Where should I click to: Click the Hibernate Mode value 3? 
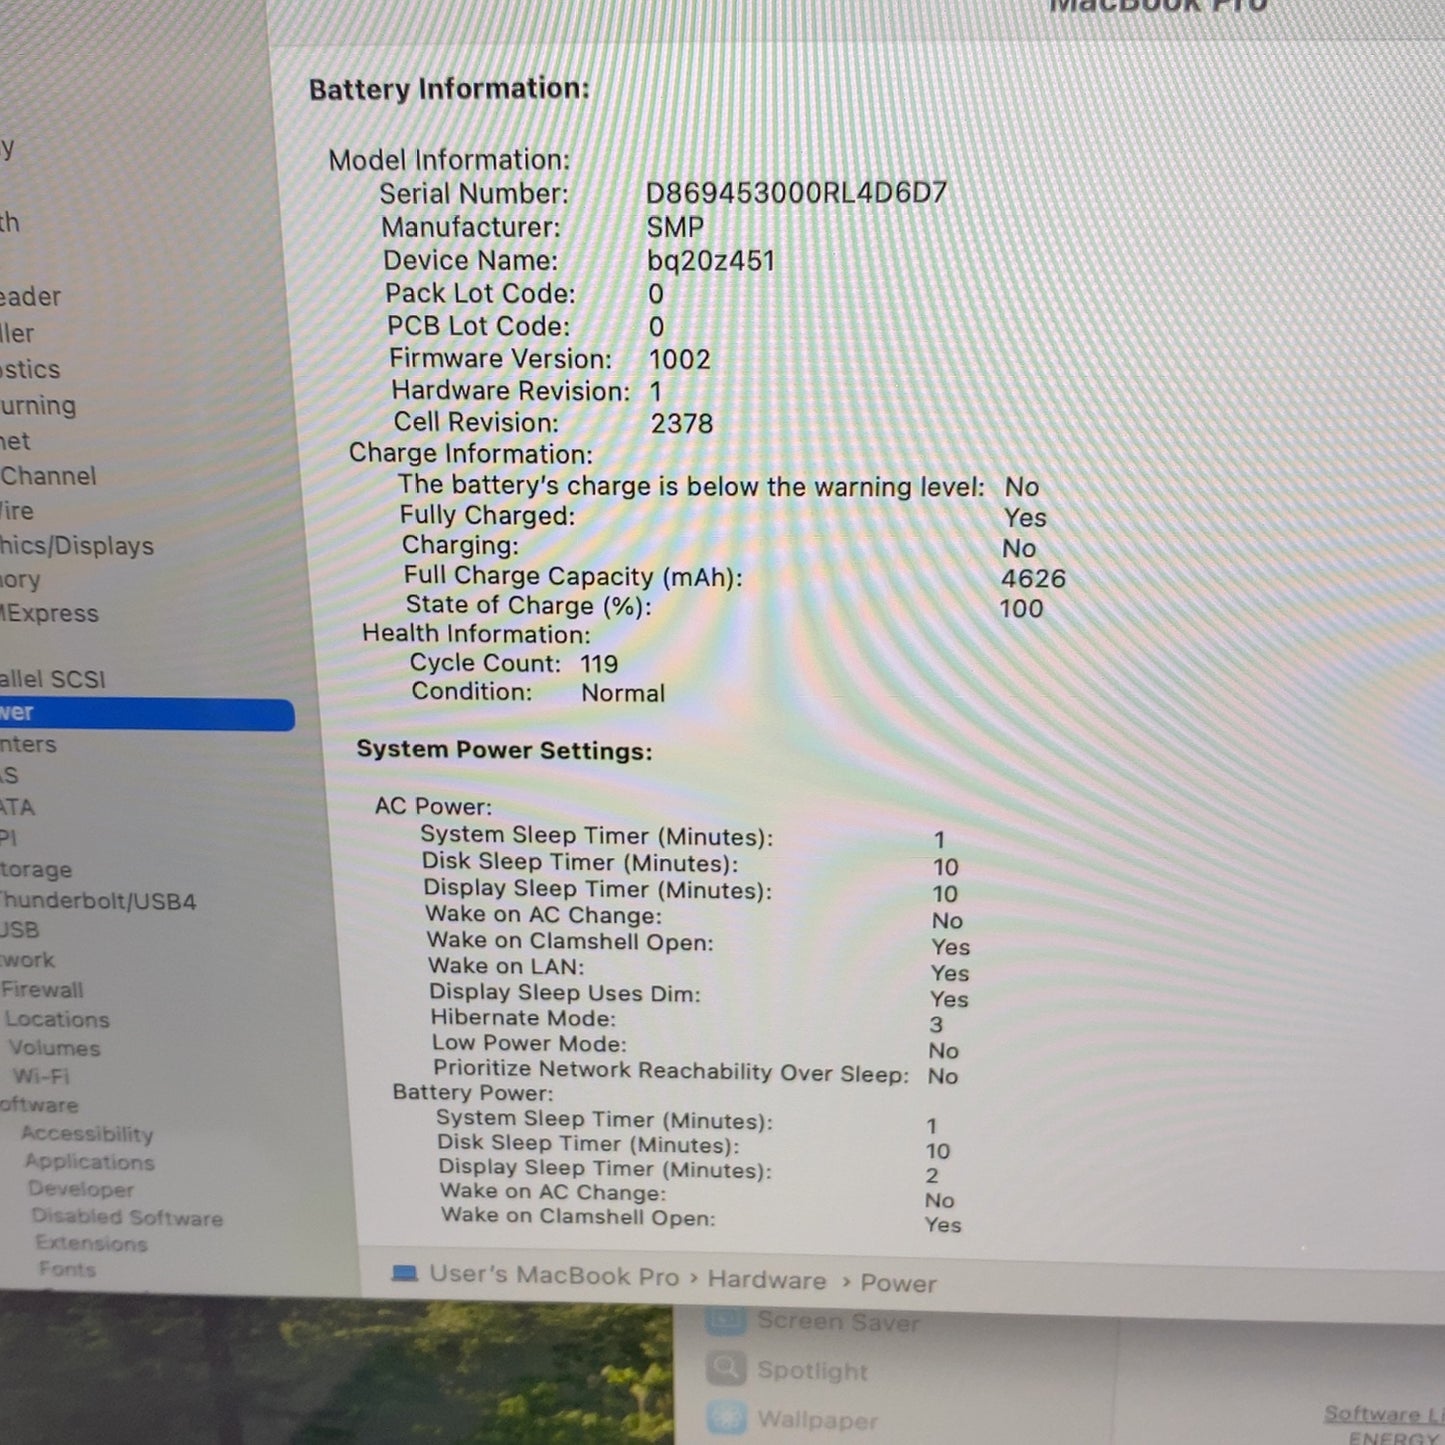pos(936,1025)
